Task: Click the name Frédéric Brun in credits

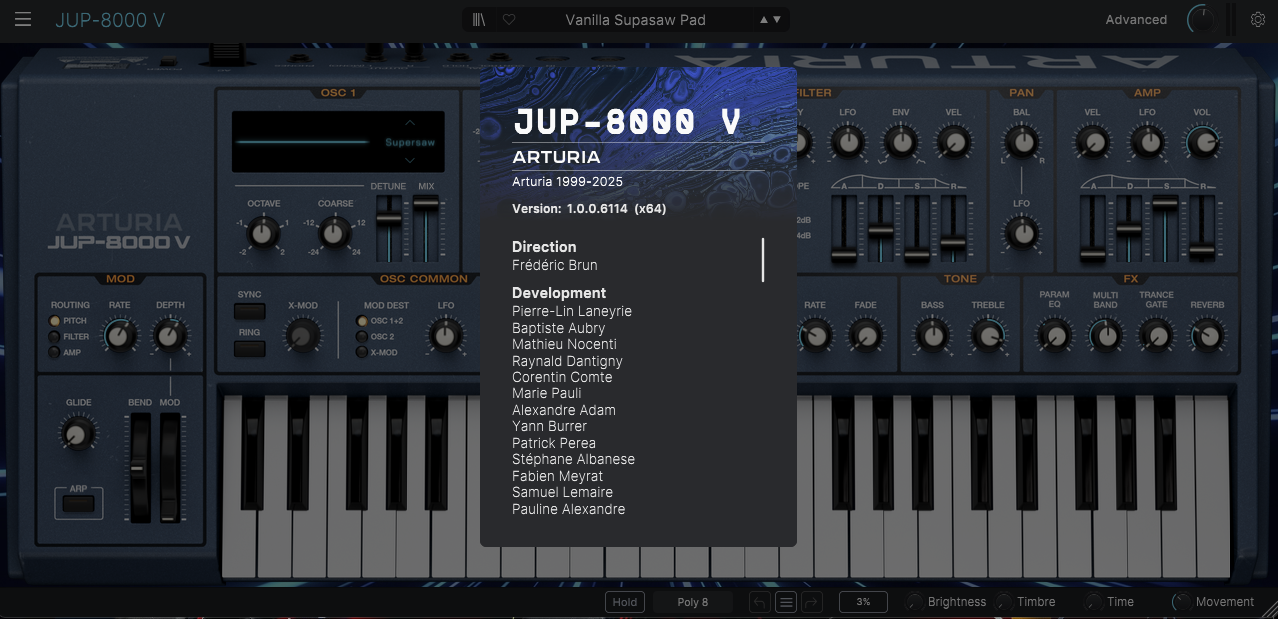Action: click(555, 265)
